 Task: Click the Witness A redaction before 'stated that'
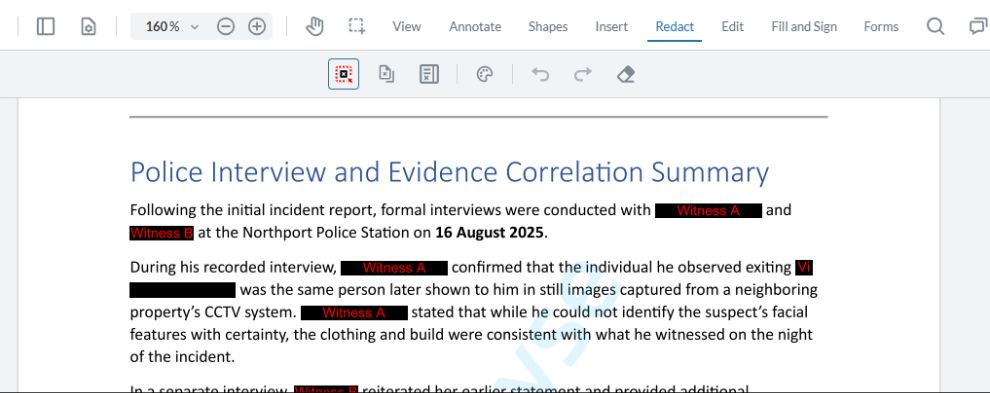tap(354, 313)
